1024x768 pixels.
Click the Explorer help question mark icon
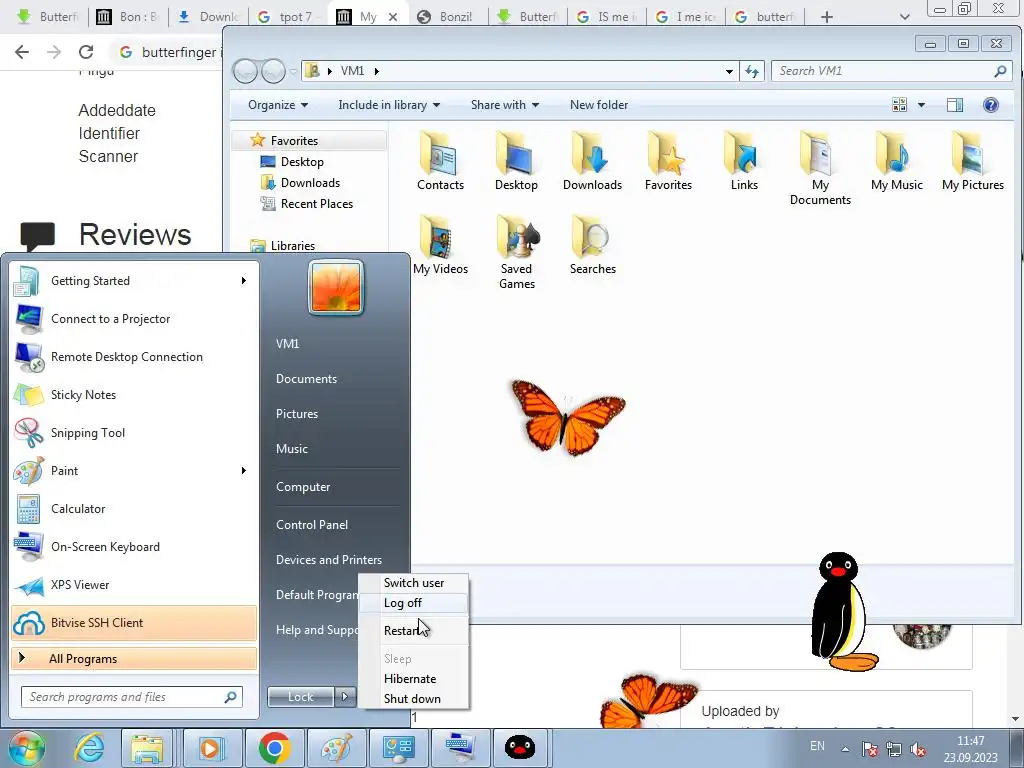click(991, 105)
